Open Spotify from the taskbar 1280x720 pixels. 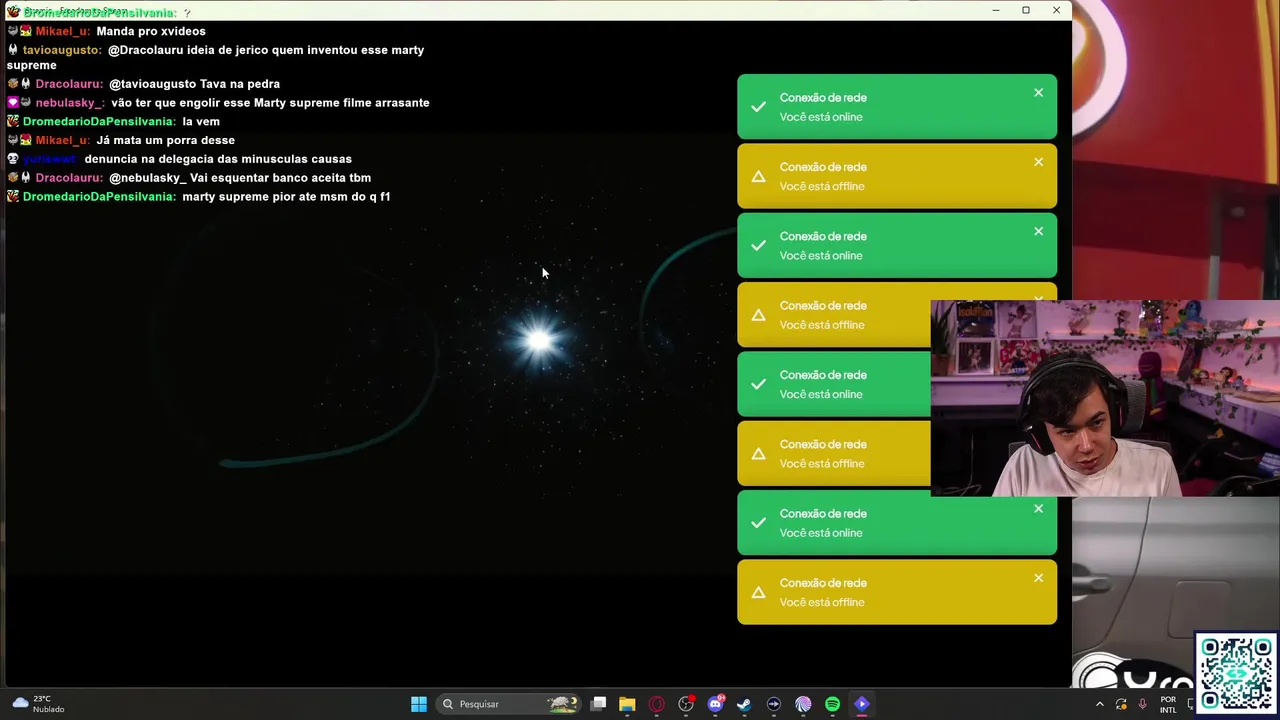832,704
